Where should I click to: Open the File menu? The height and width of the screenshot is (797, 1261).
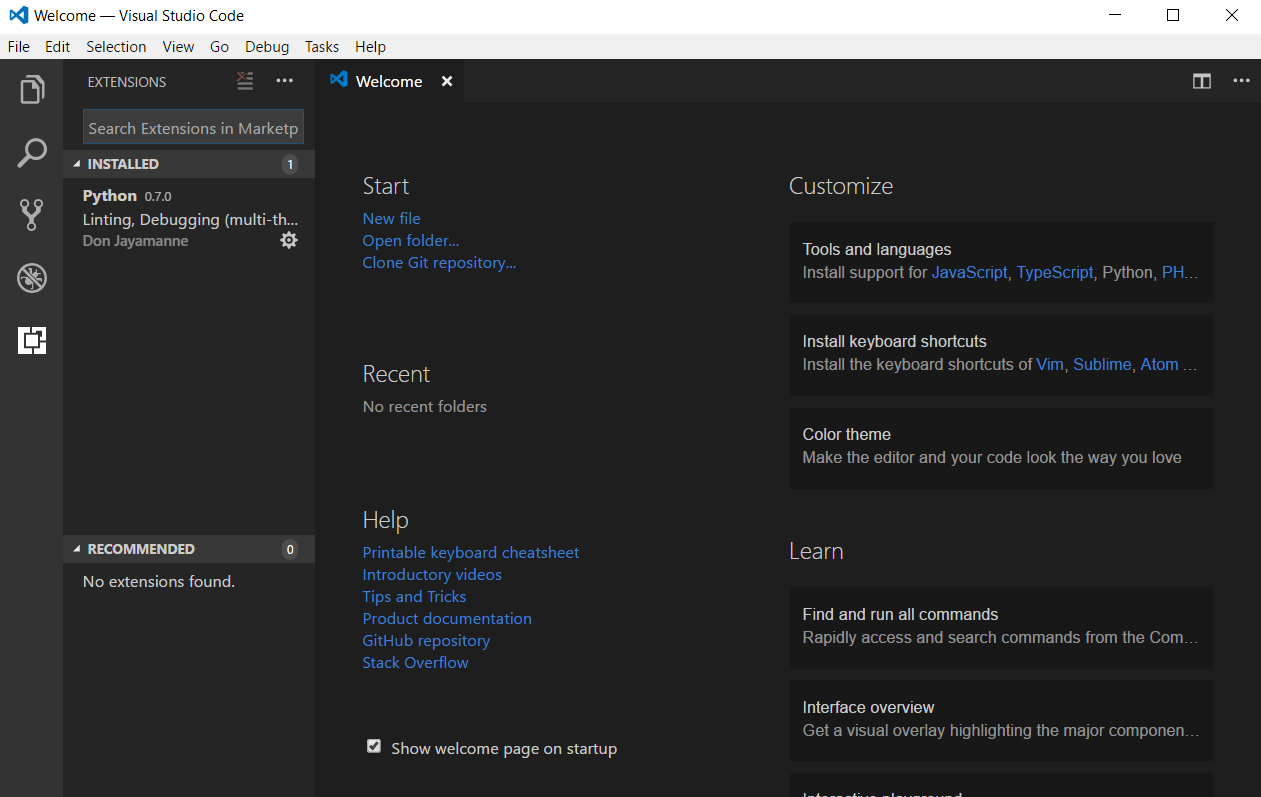point(19,47)
